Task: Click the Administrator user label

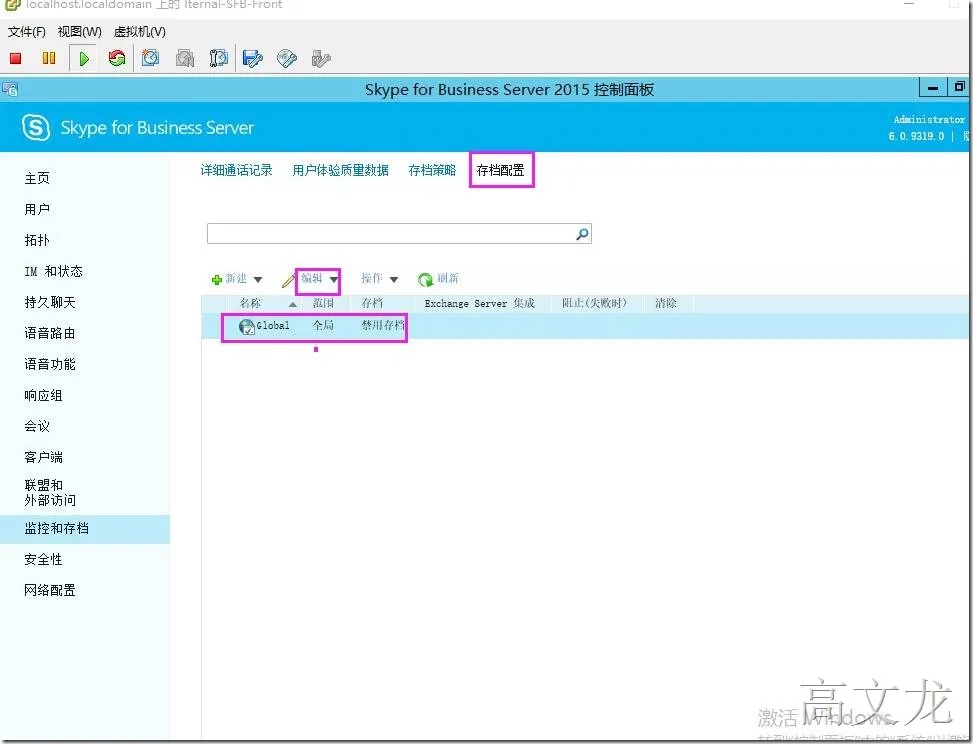Action: click(929, 120)
